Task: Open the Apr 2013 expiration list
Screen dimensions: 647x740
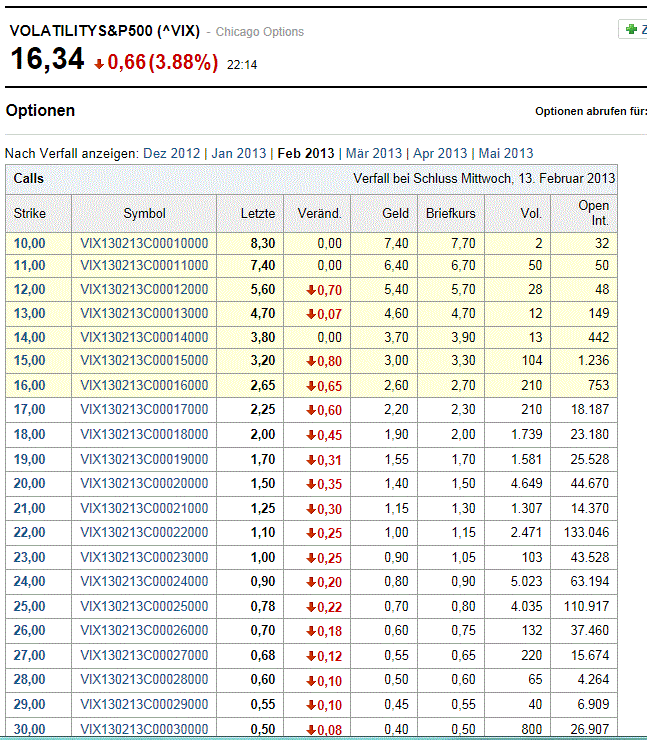Action: (439, 153)
